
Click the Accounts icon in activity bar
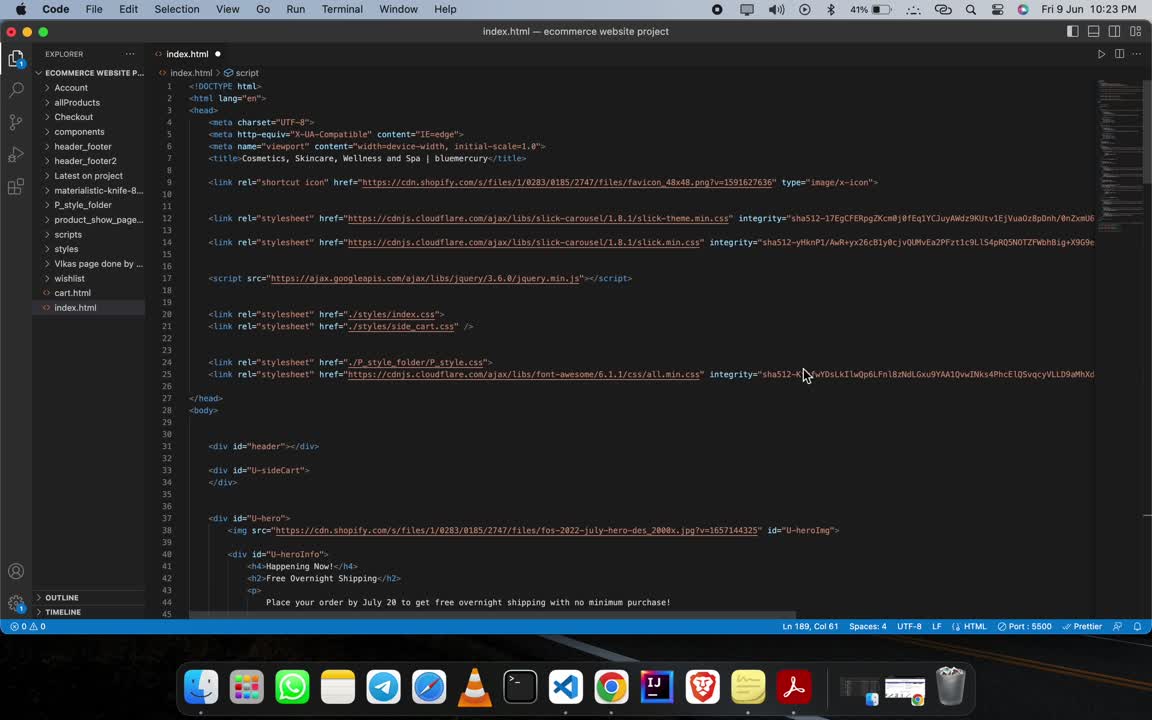[16, 572]
